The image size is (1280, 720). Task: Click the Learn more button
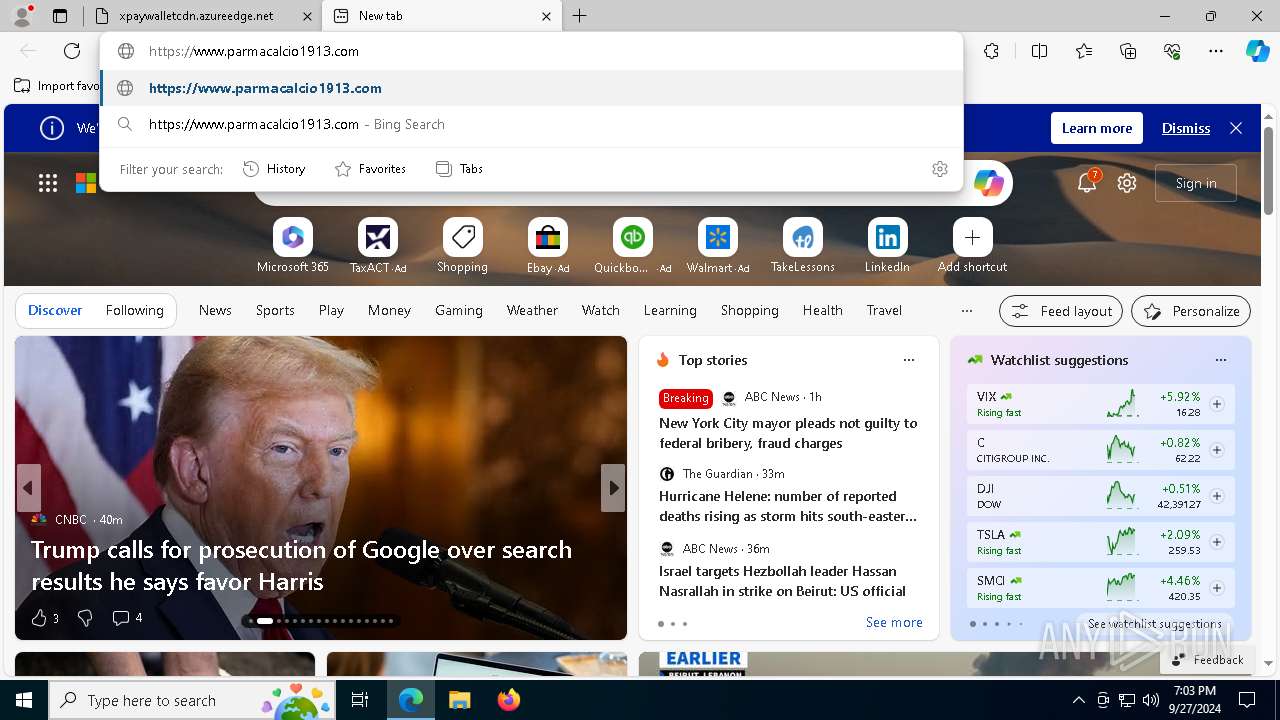point(1097,128)
